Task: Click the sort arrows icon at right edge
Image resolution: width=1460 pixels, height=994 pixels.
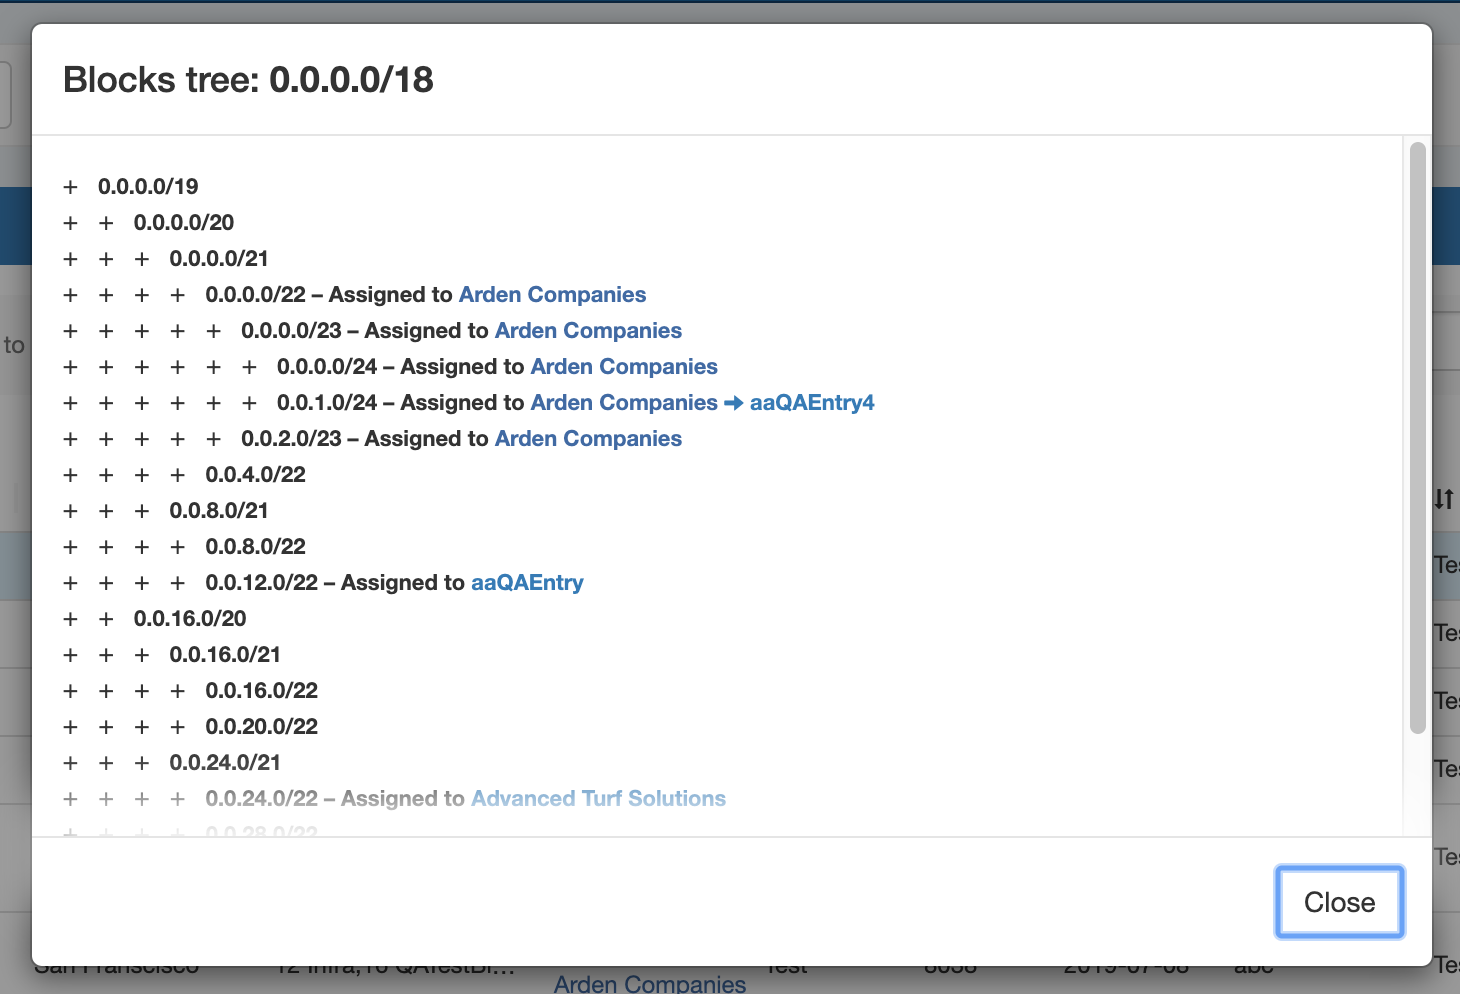Action: (x=1443, y=498)
